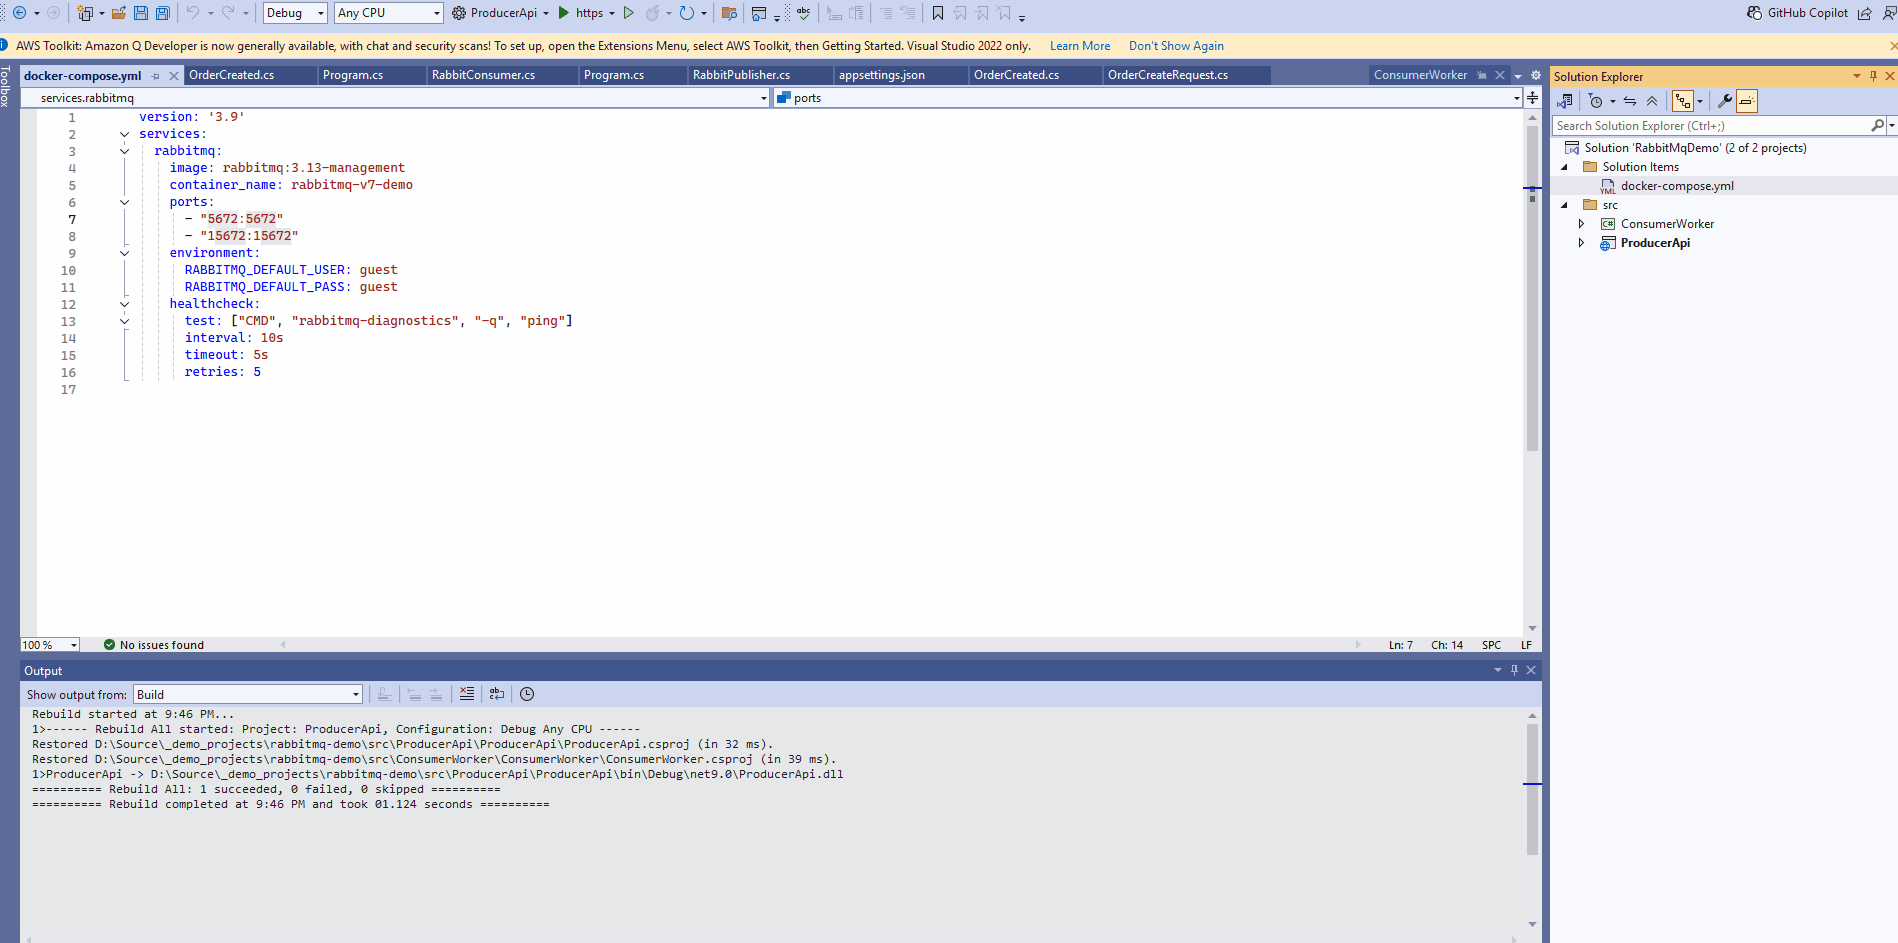This screenshot has width=1898, height=943.
Task: Click the bookmark icon in the top toolbar
Action: [x=937, y=13]
